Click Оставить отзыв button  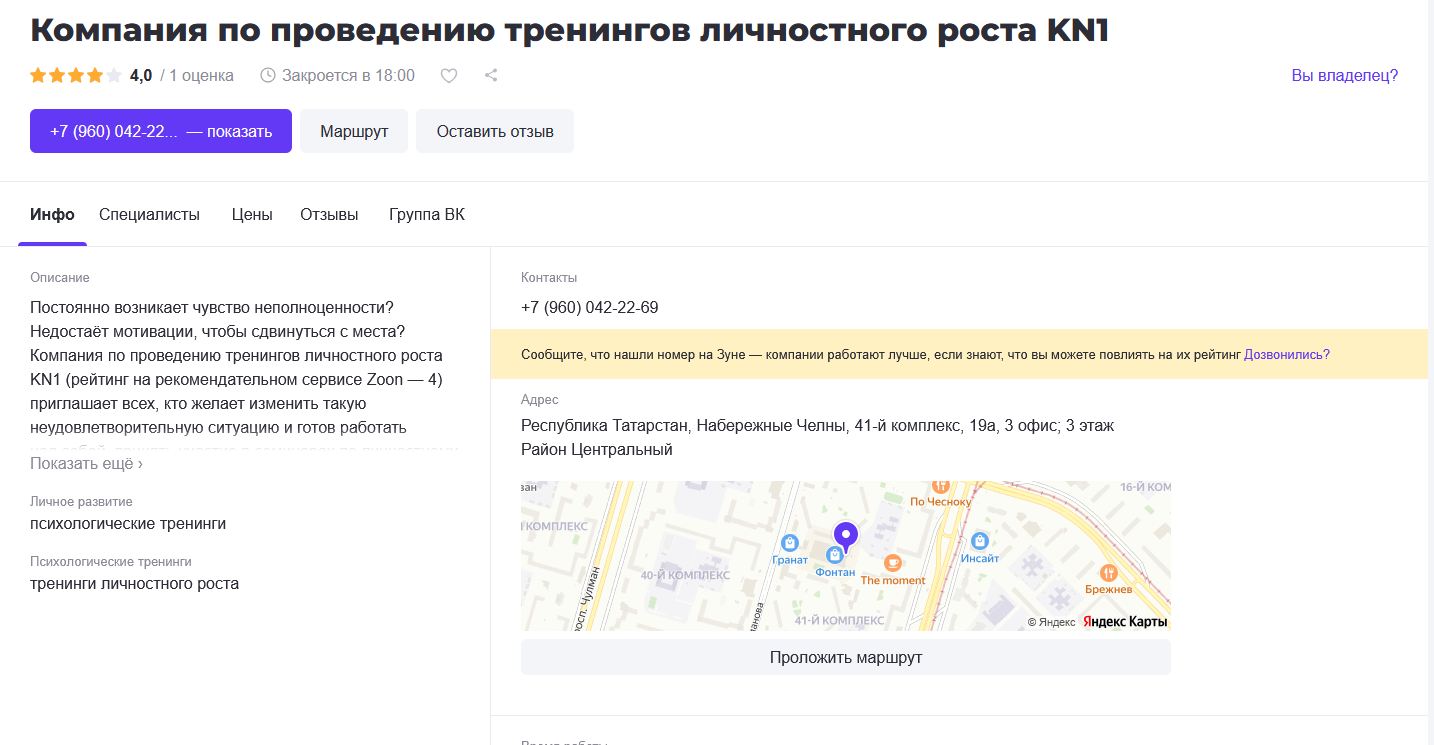(495, 131)
